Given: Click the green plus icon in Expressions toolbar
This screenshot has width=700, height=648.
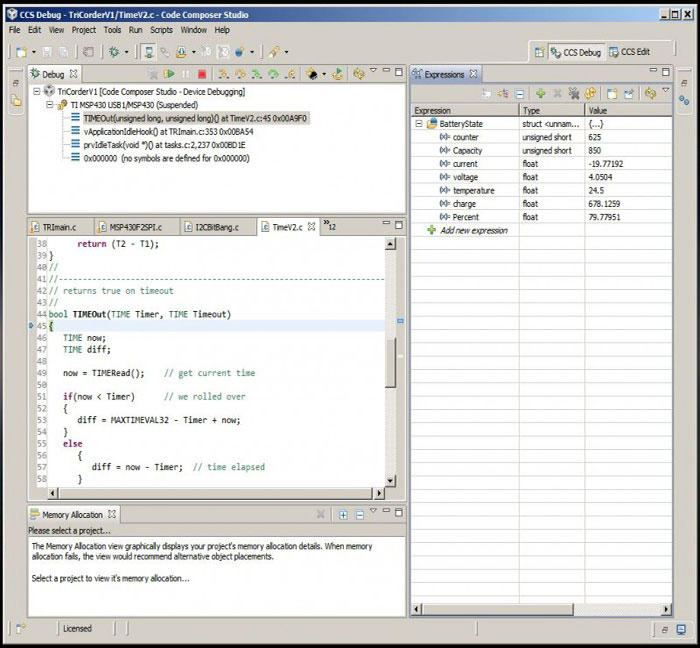Looking at the screenshot, I should (540, 93).
